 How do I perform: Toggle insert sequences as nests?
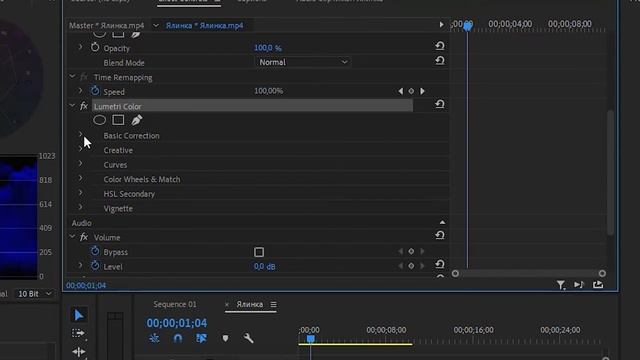tap(154, 338)
